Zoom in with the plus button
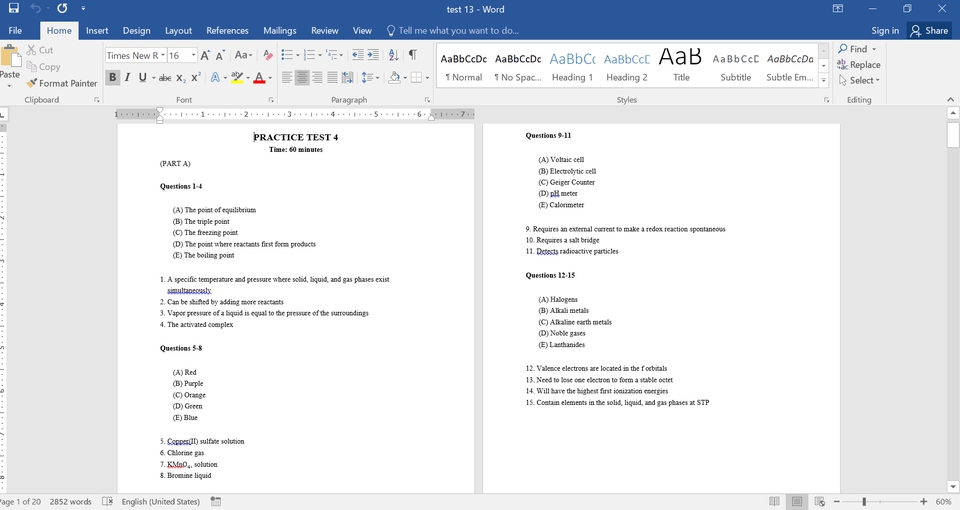Image resolution: width=960 pixels, height=510 pixels. coord(923,501)
